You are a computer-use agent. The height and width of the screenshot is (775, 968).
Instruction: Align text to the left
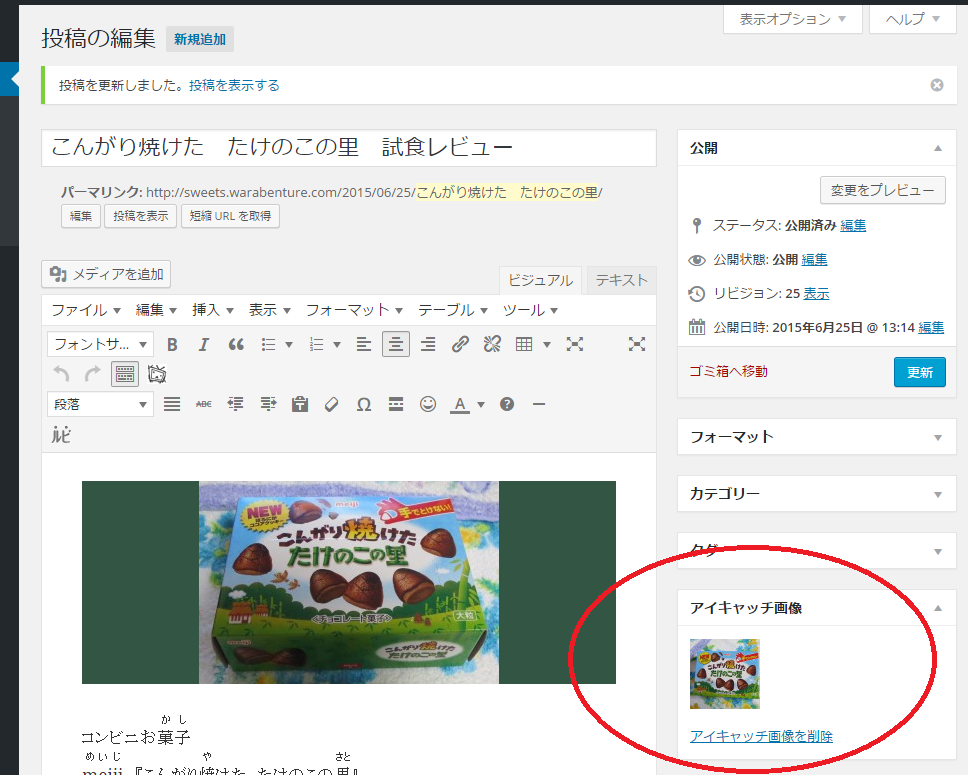(364, 345)
